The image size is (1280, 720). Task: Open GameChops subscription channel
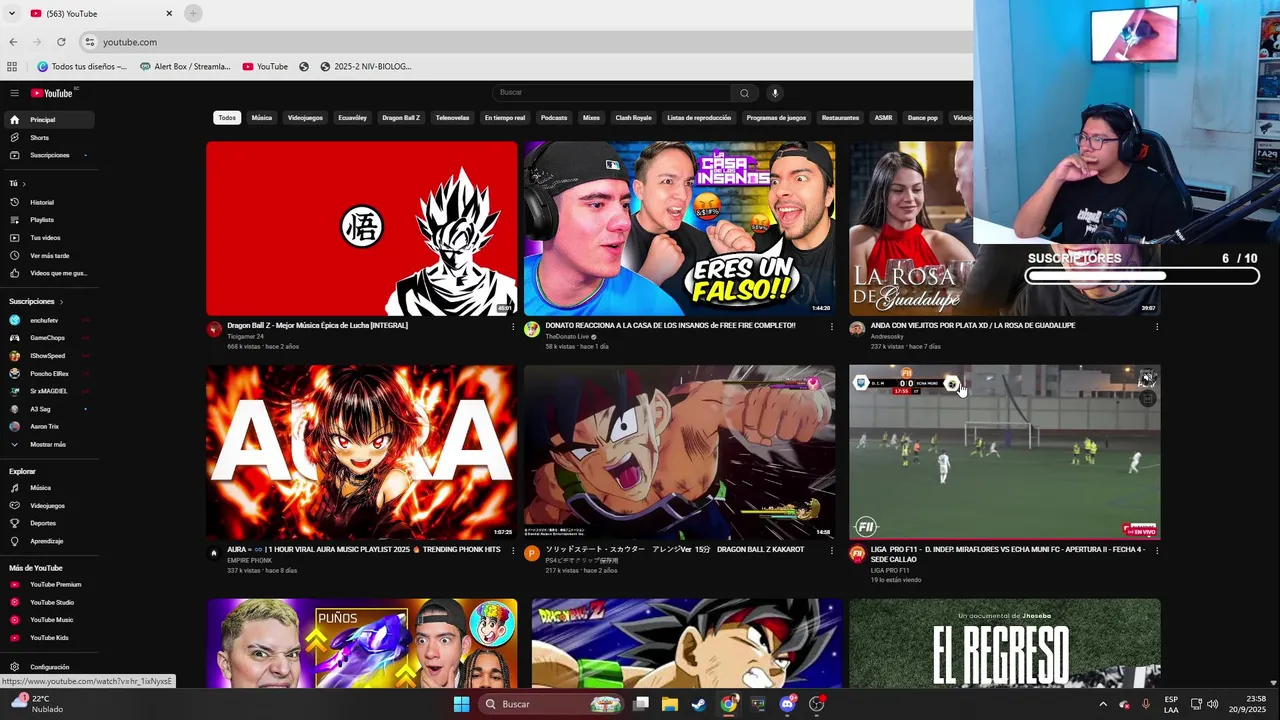48,338
